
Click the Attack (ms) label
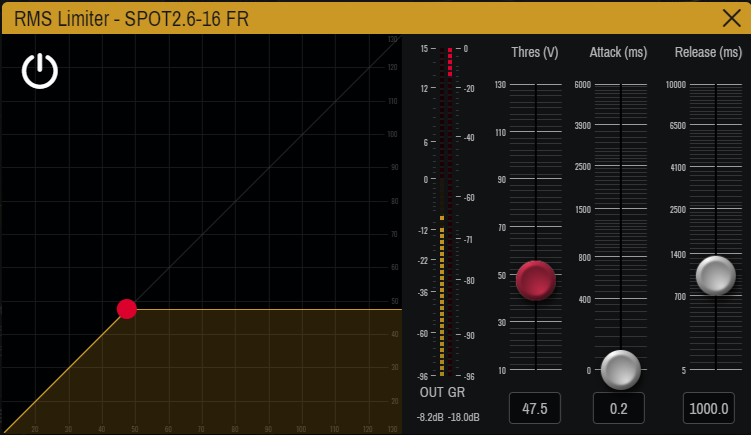(x=618, y=52)
